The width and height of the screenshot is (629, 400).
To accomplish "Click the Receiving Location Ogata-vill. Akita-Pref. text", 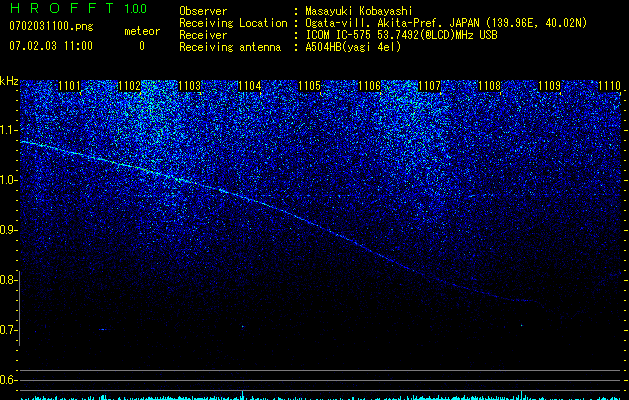I will click(446, 23).
